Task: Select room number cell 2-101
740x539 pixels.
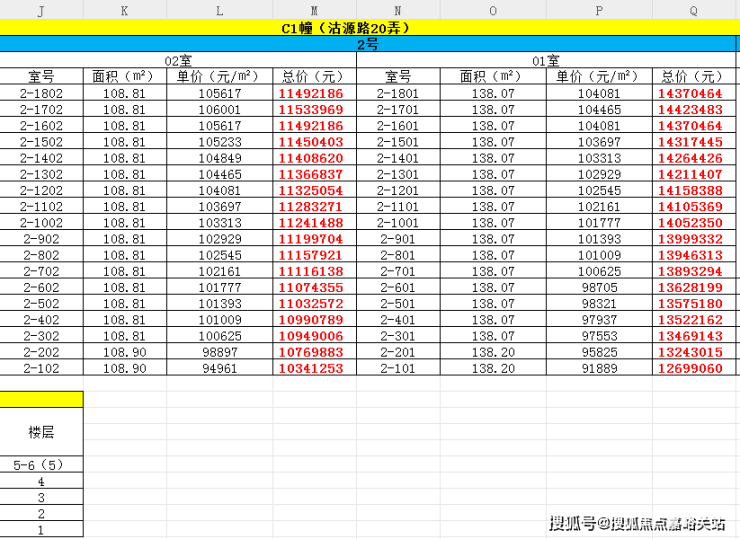Action: [398, 368]
